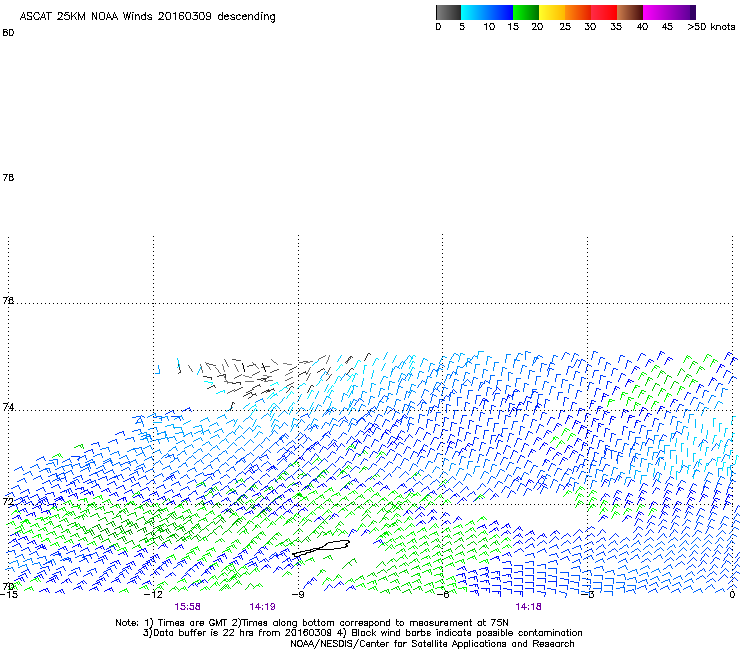Viewport: 740px width, 650px height.
Task: Click the purple time label 14:19
Action: pos(262,607)
